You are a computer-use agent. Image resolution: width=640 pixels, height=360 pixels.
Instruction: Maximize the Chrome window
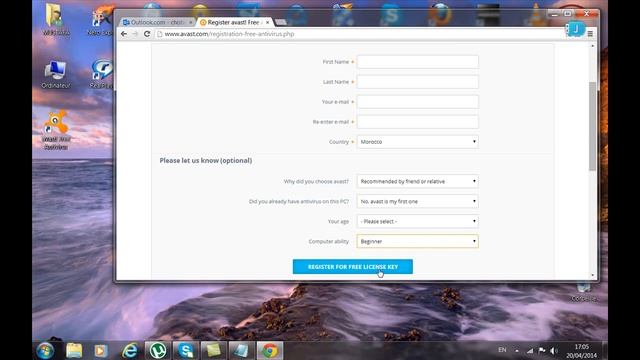pos(568,14)
